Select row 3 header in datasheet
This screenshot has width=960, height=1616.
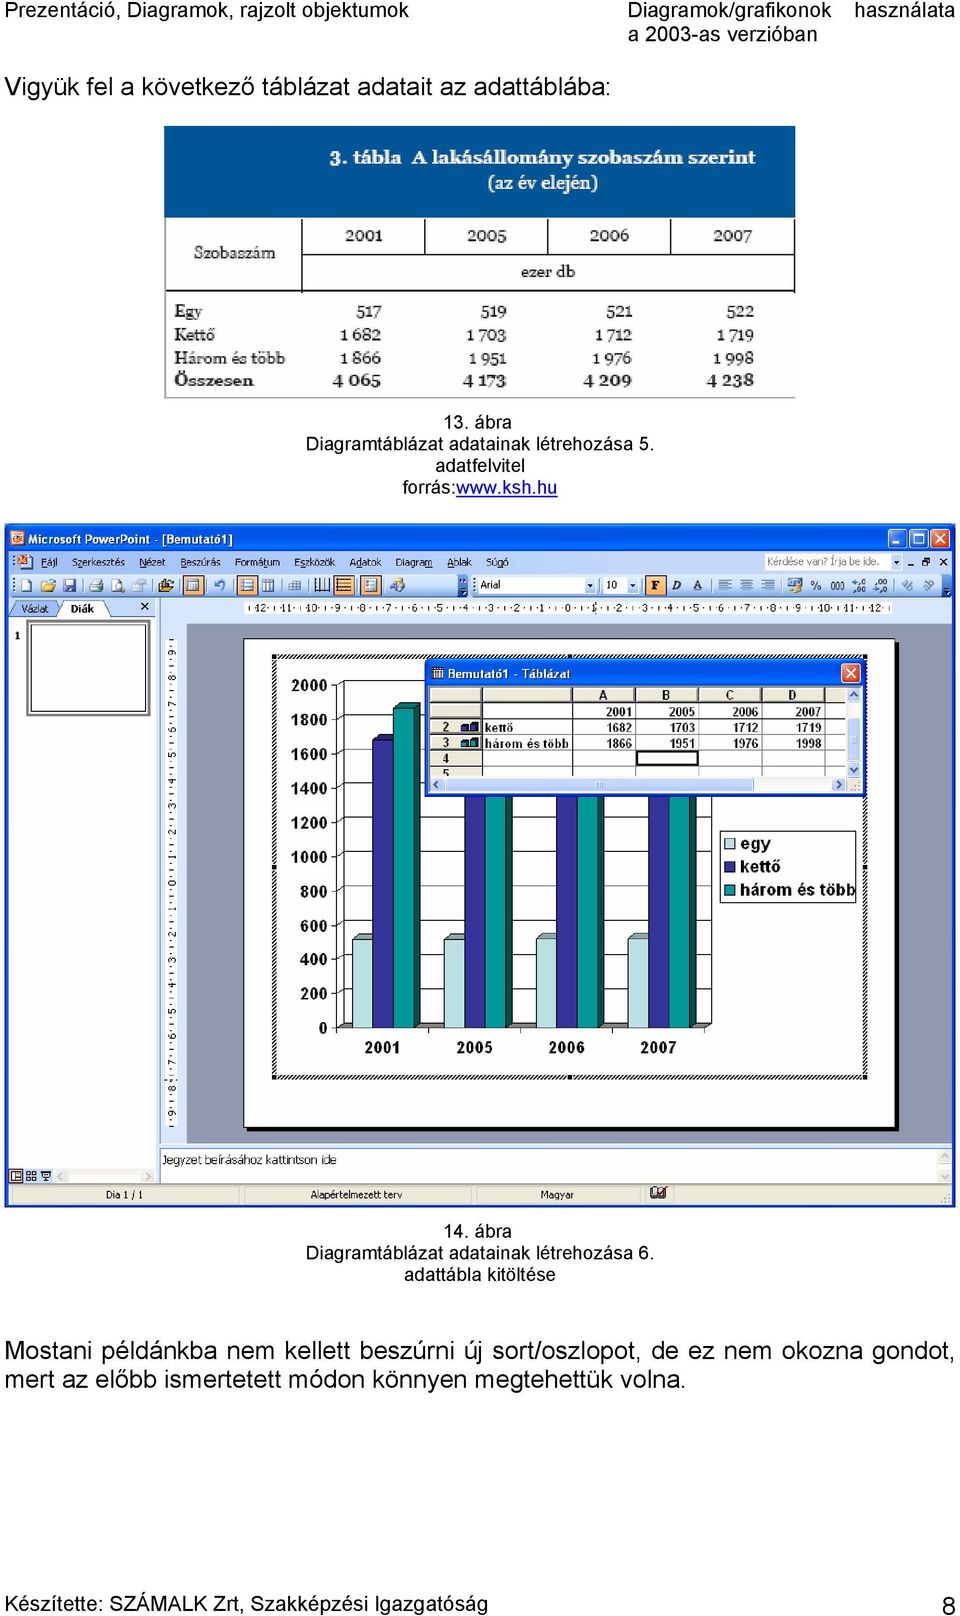click(x=455, y=743)
